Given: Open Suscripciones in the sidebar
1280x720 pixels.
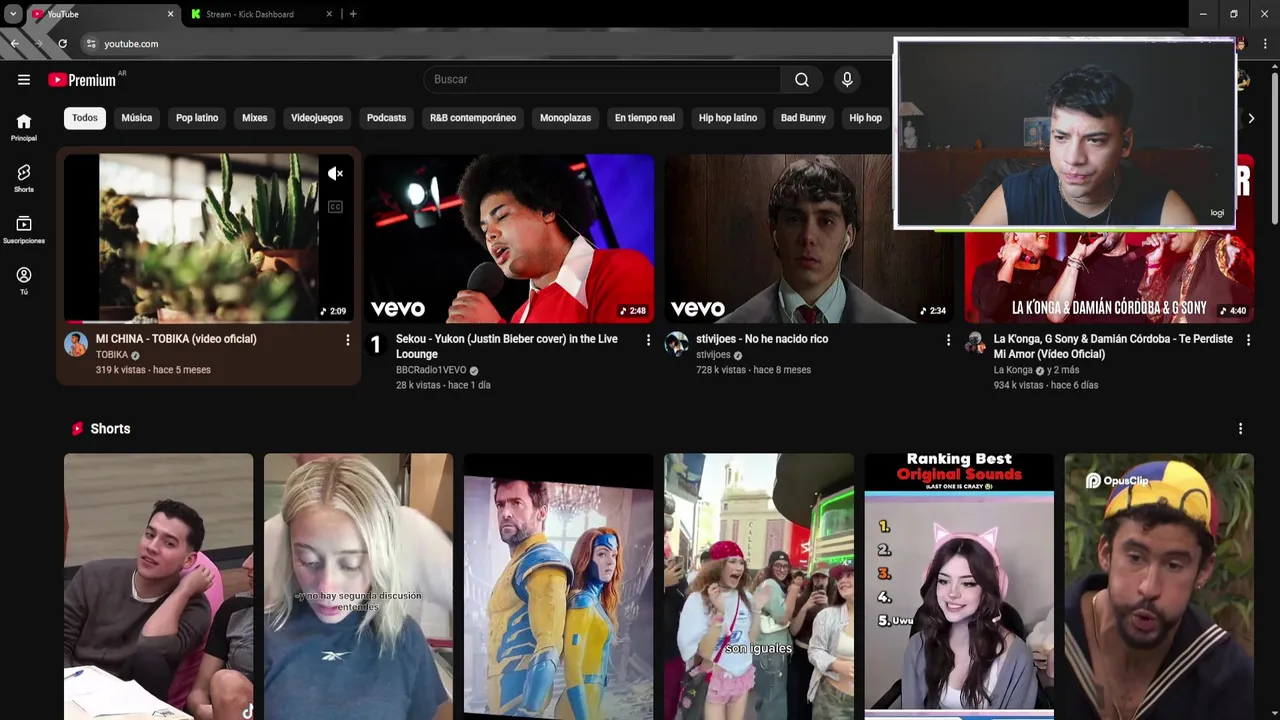Looking at the screenshot, I should (x=24, y=230).
